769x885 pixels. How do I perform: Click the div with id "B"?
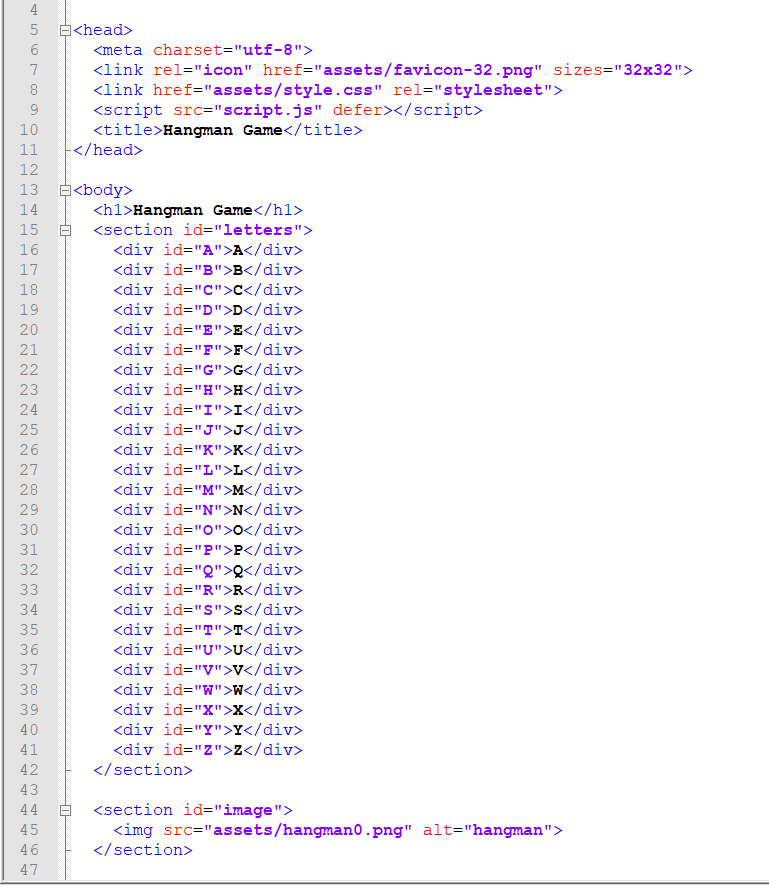click(208, 270)
